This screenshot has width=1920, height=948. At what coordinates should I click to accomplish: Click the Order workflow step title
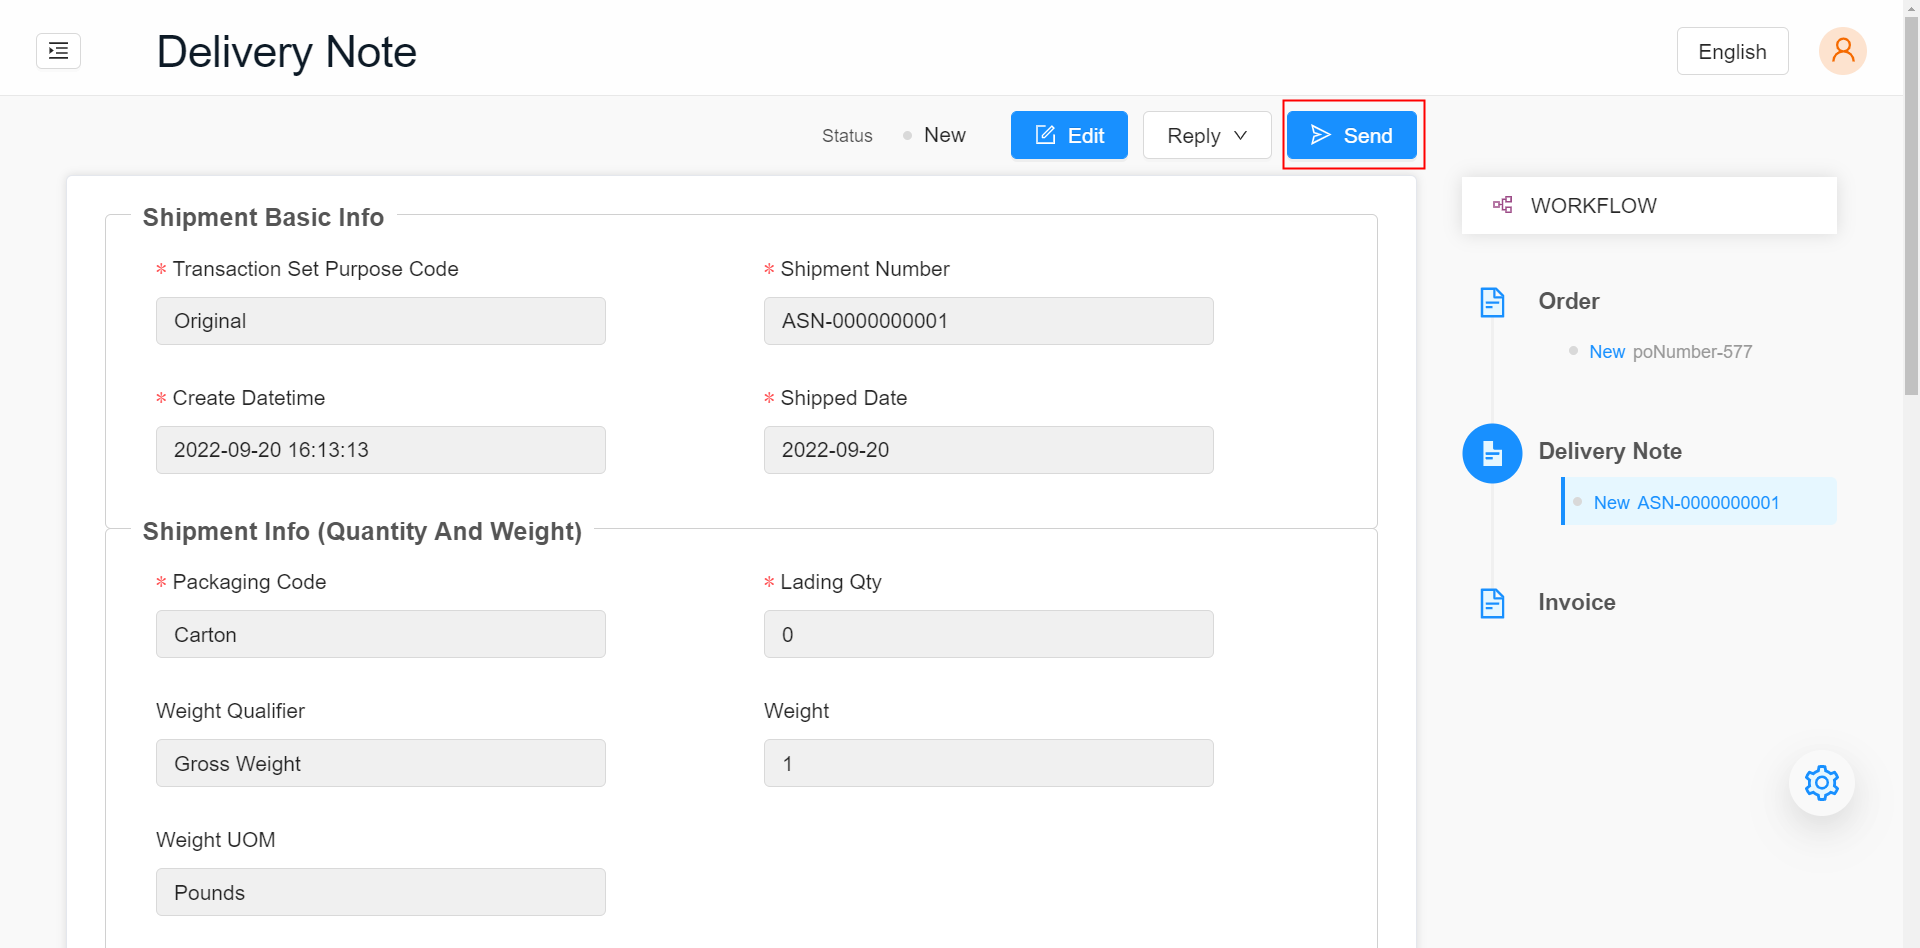(x=1568, y=301)
